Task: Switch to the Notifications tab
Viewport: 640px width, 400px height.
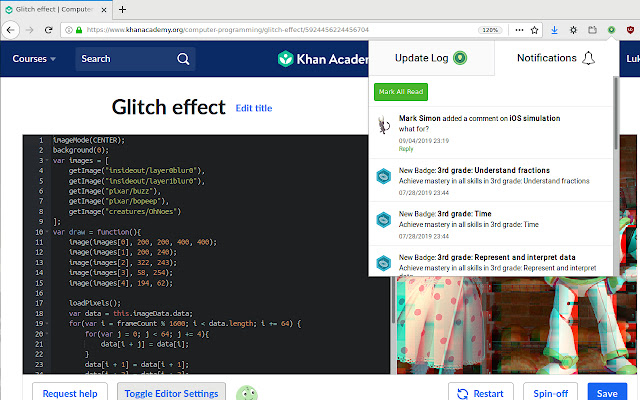Action: 556,58
